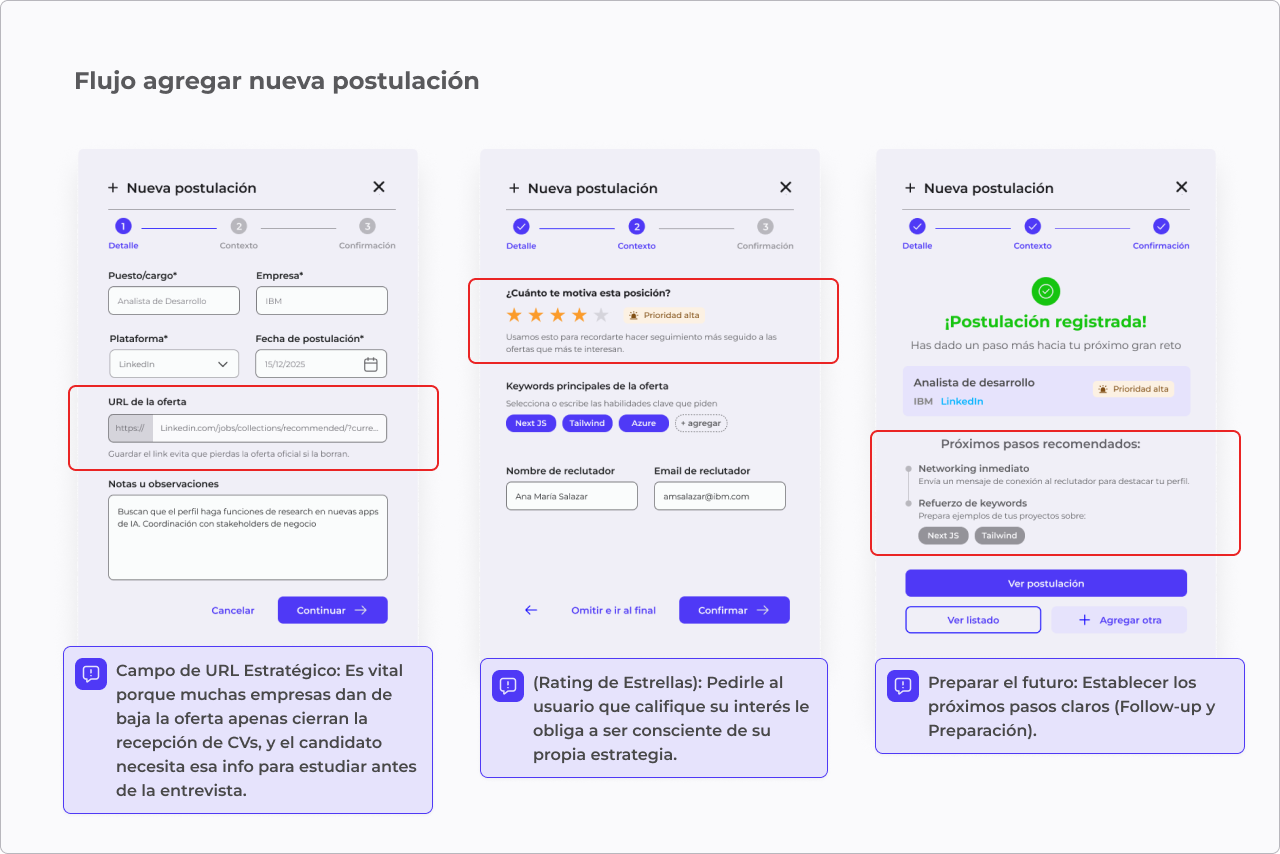Click the Notas u observaciones text area
The height and width of the screenshot is (854, 1280).
point(247,537)
